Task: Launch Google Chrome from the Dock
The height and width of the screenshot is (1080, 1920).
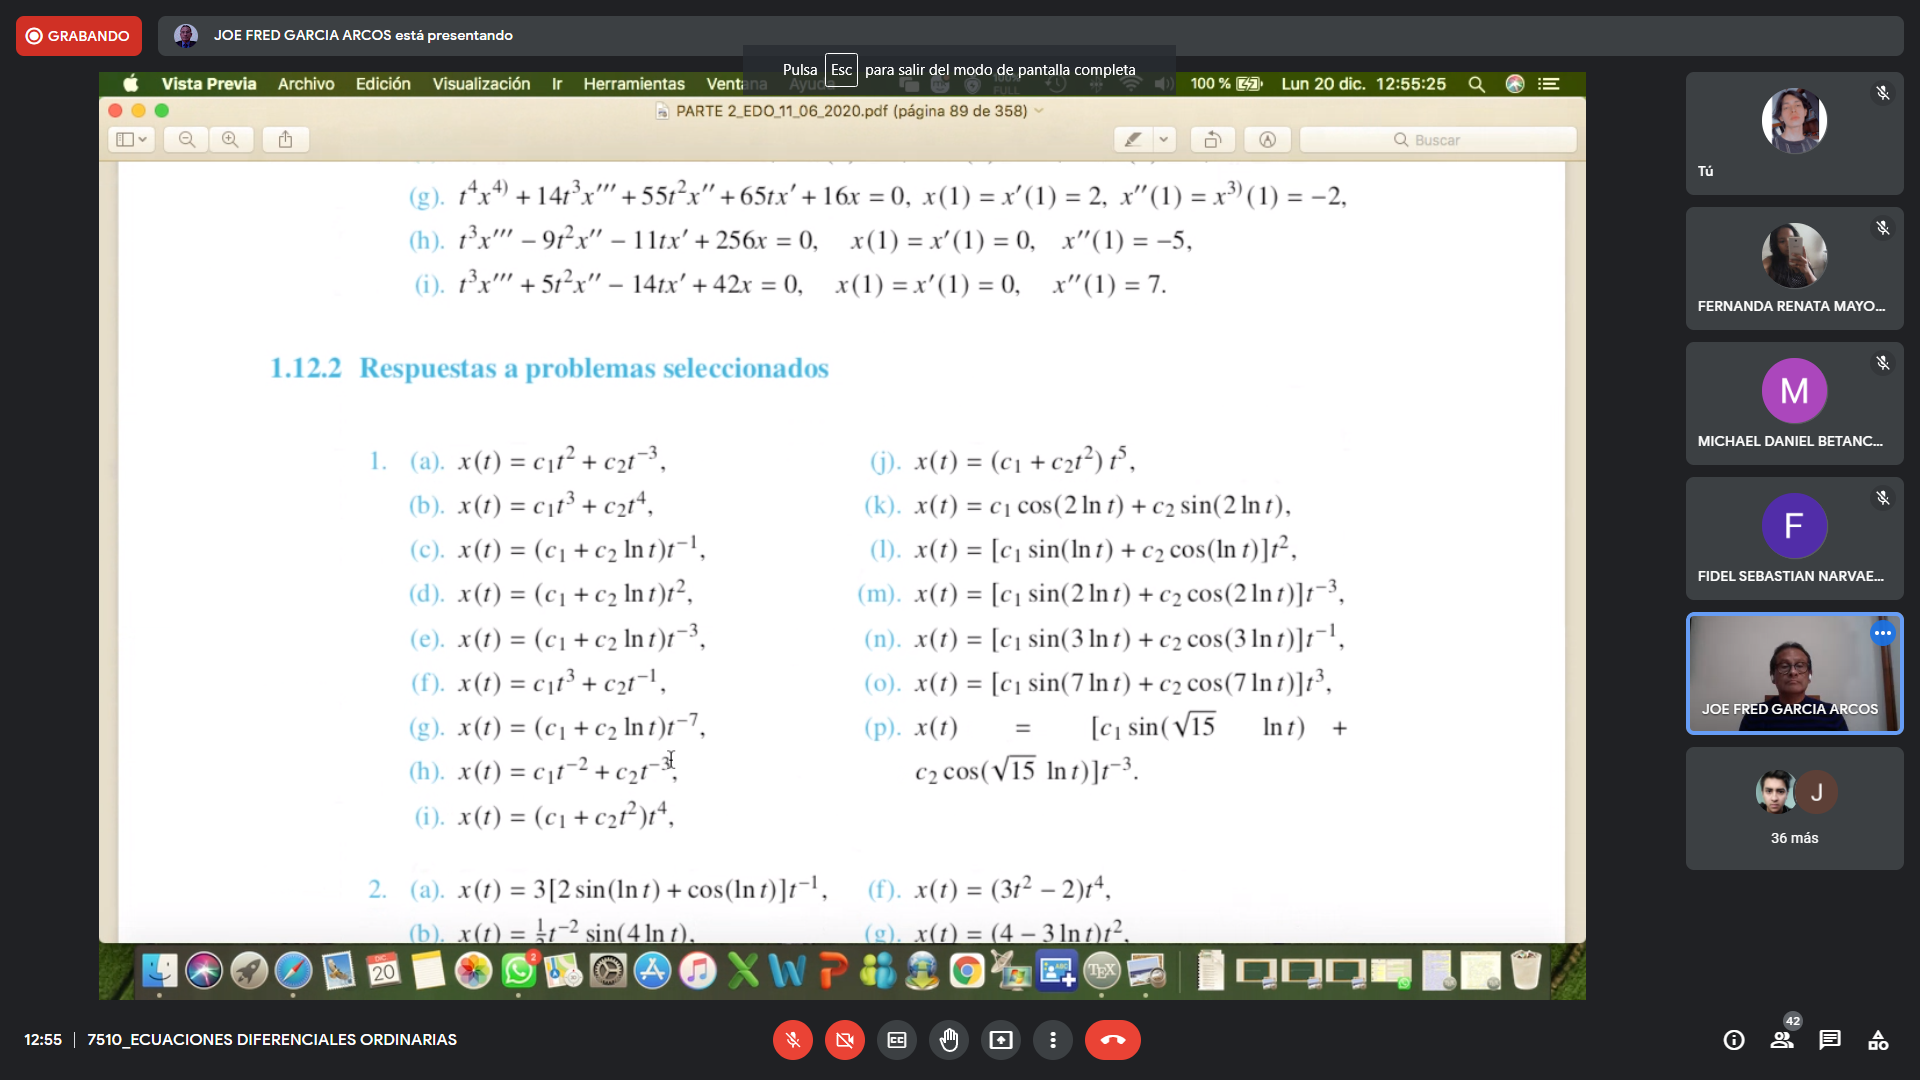Action: pyautogui.click(x=966, y=971)
